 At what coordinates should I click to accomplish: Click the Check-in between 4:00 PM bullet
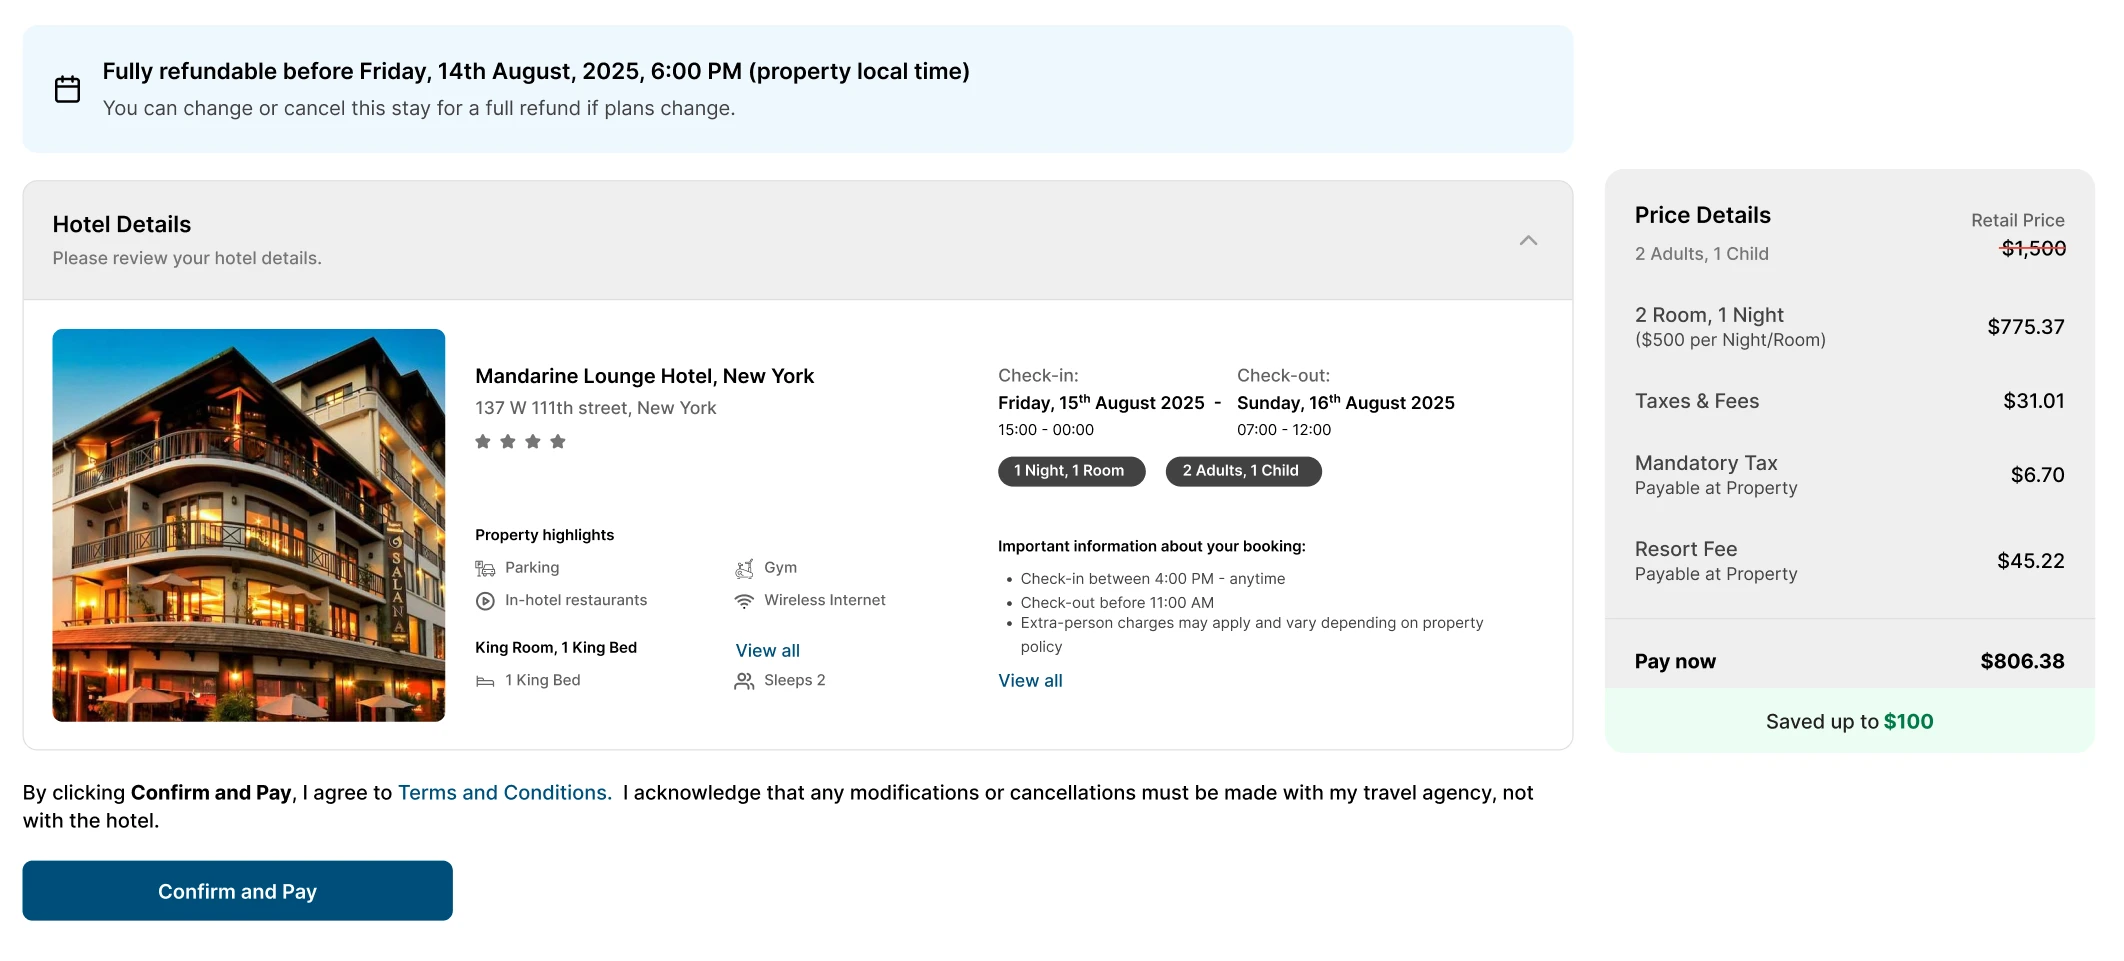click(x=1153, y=579)
